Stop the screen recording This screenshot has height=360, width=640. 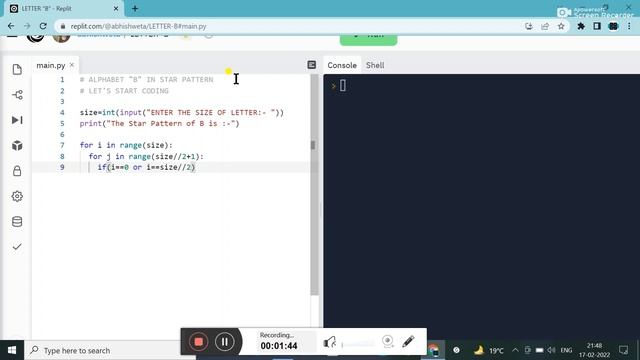[x=199, y=342]
